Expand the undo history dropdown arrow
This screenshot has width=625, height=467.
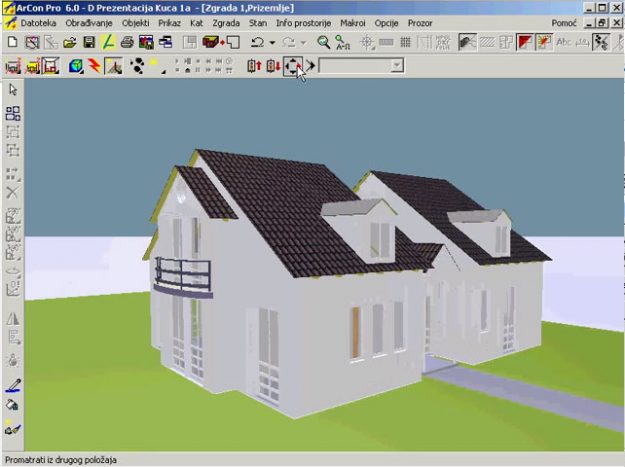(272, 42)
